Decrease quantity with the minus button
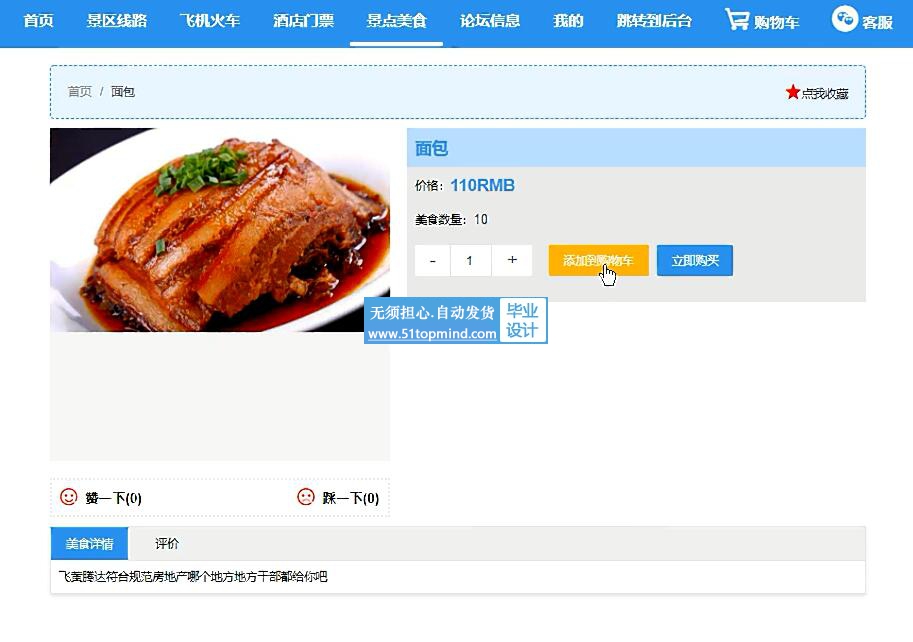The height and width of the screenshot is (642, 913). pos(432,261)
